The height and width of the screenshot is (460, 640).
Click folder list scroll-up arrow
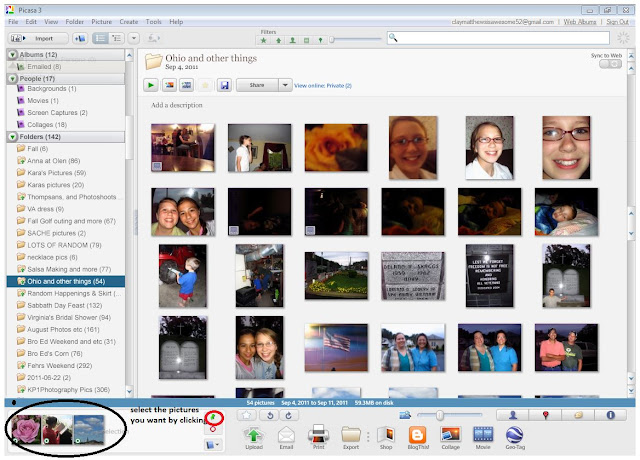coord(129,55)
